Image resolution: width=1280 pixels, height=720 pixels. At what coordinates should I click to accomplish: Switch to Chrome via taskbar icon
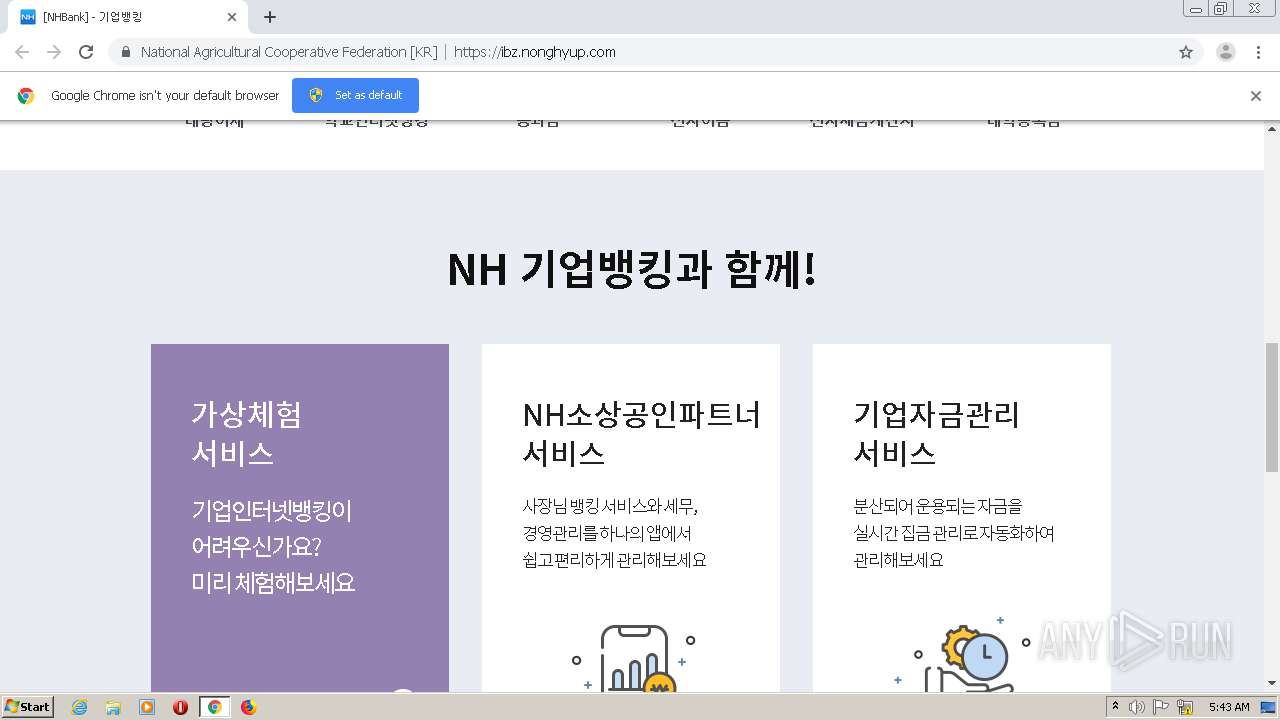[214, 707]
